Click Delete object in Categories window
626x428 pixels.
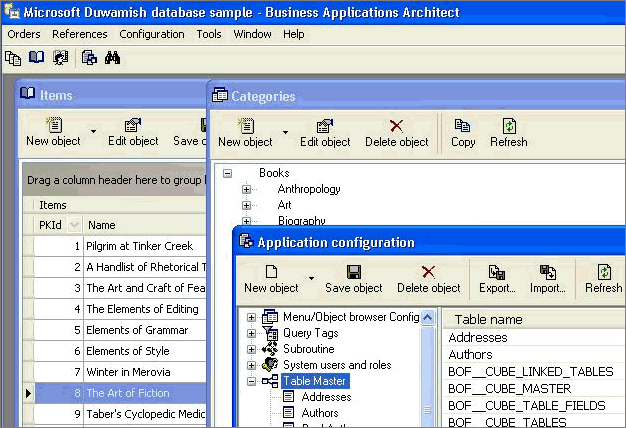396,133
